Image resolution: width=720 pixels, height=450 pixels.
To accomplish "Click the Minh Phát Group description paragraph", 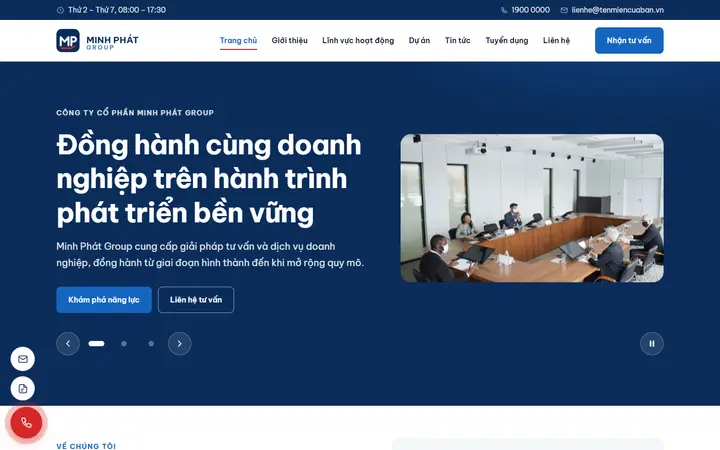I will point(210,254).
